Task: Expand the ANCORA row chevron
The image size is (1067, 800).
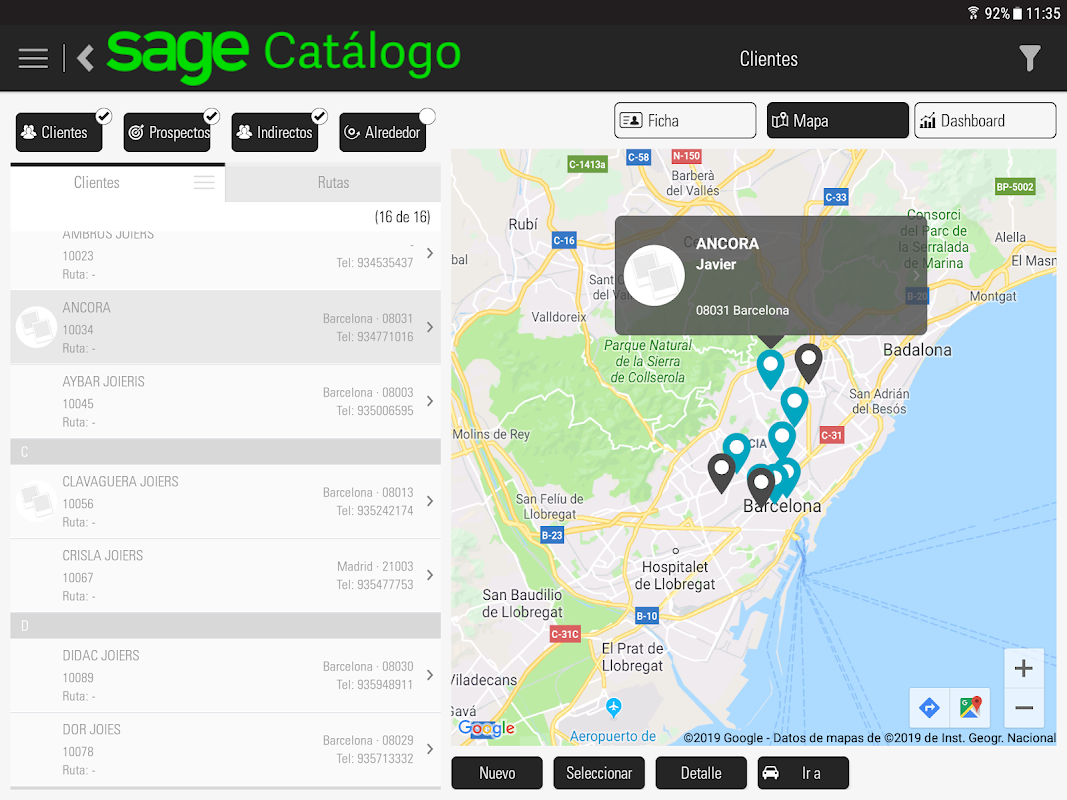Action: [430, 327]
